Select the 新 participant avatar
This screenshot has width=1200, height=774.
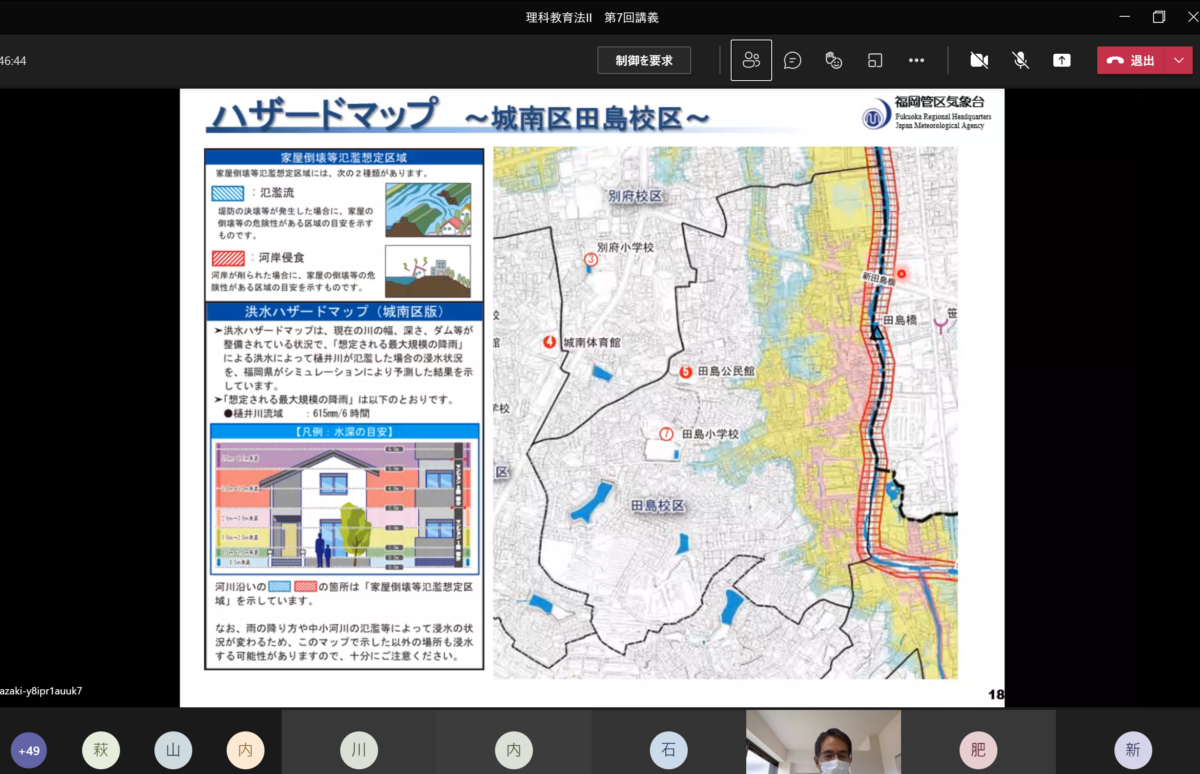coord(1132,749)
